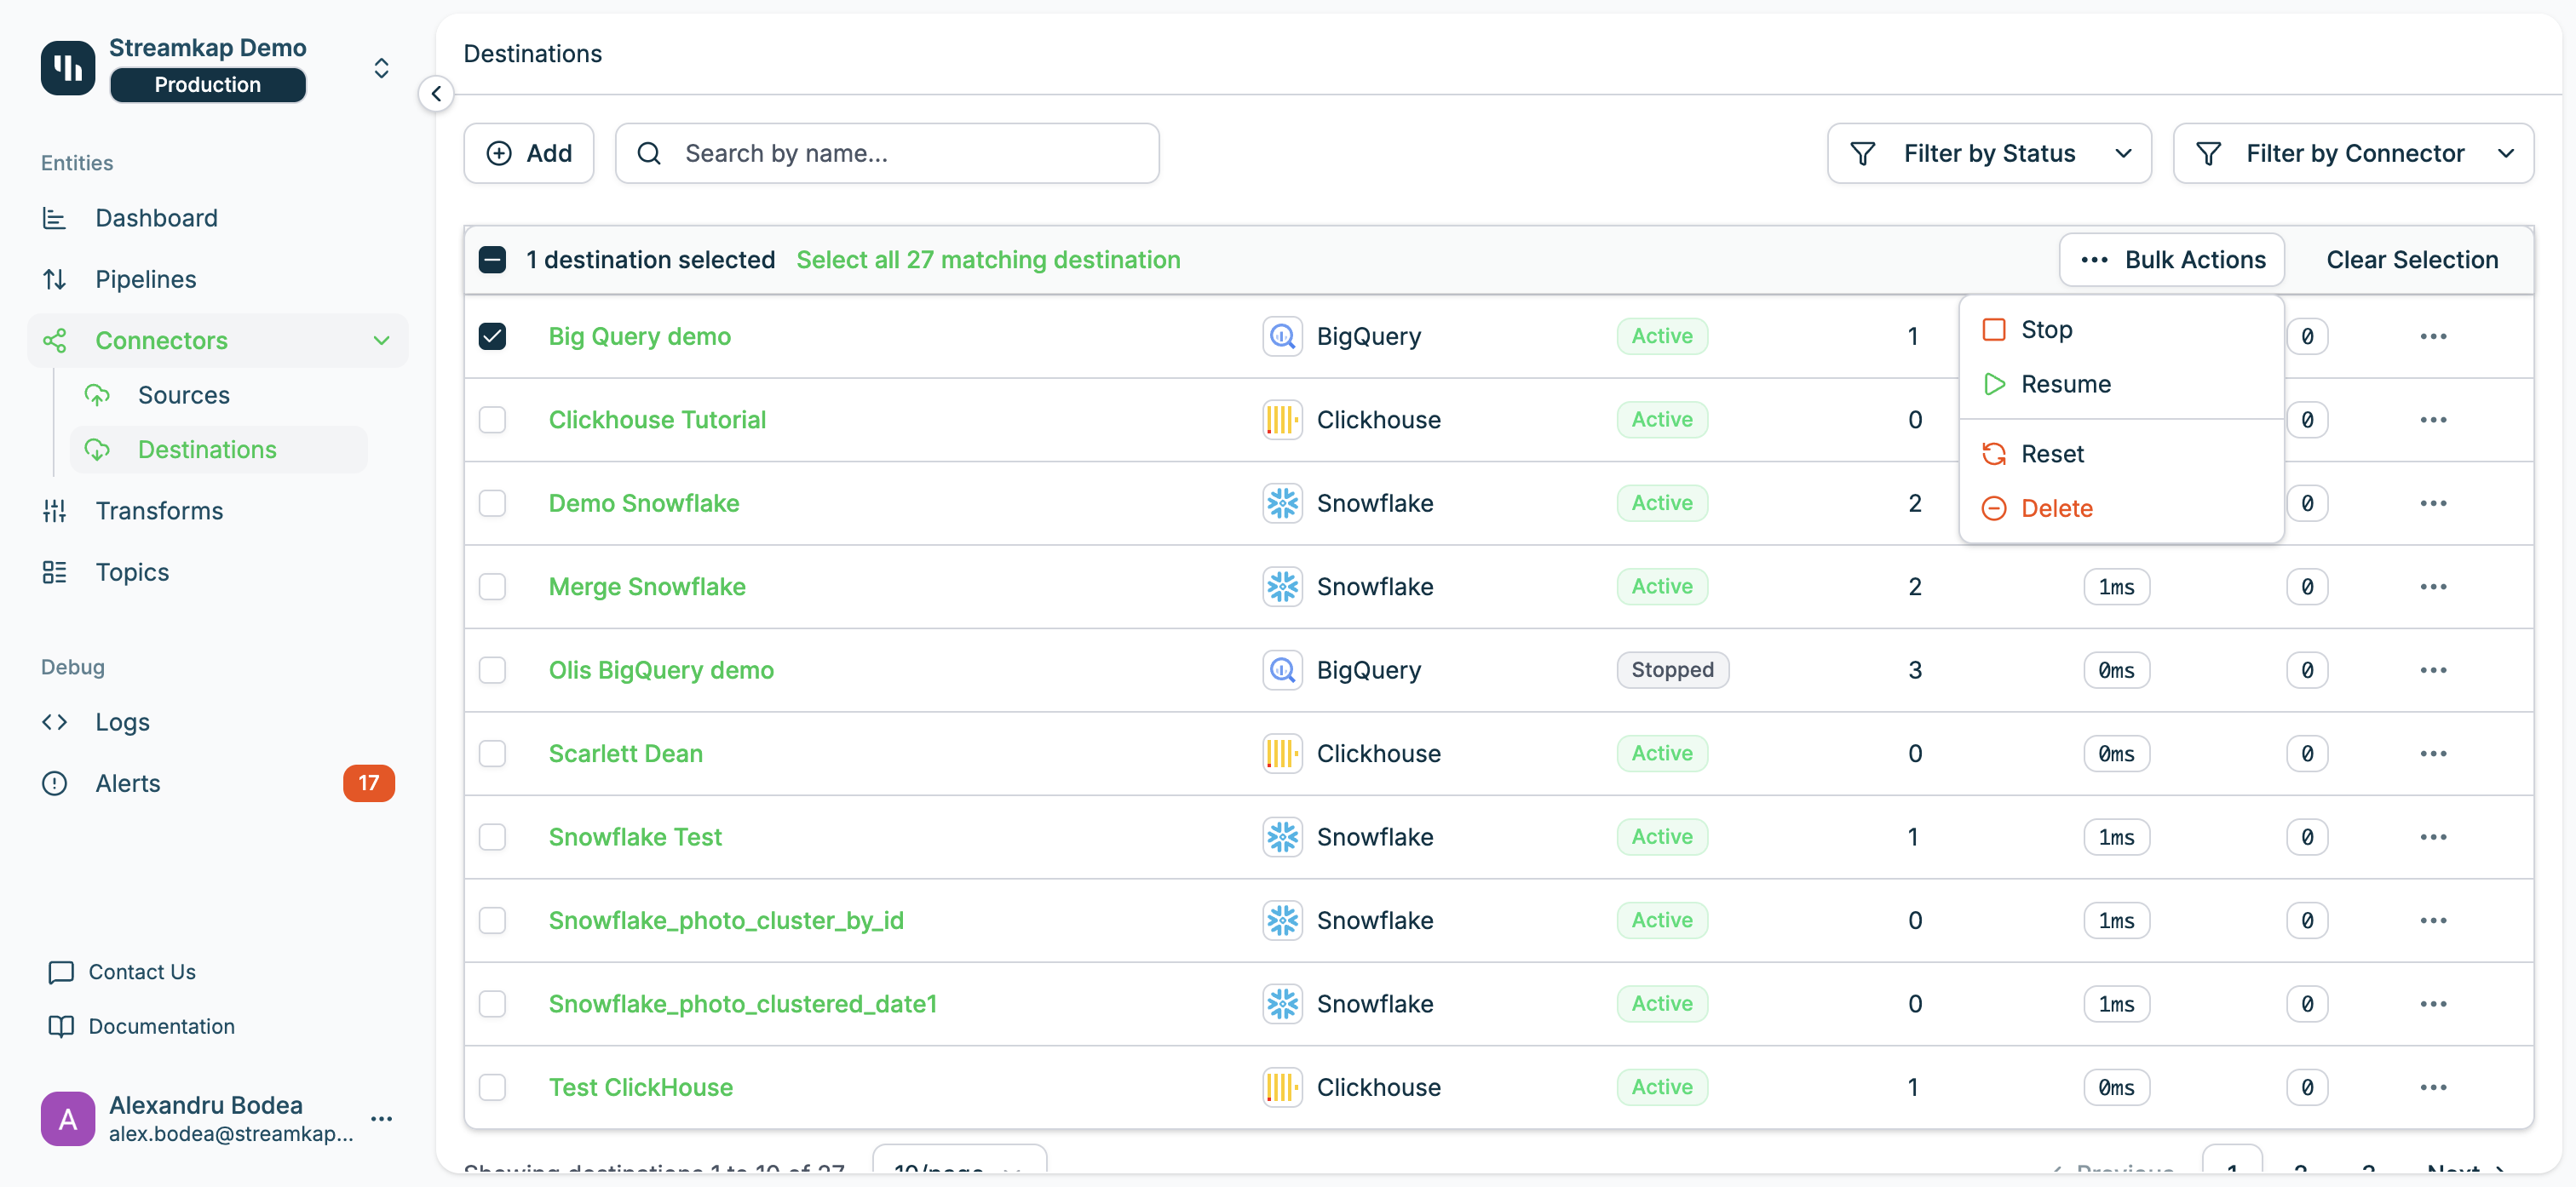
Task: Click the Transforms sliders icon
Action: pyautogui.click(x=55, y=511)
